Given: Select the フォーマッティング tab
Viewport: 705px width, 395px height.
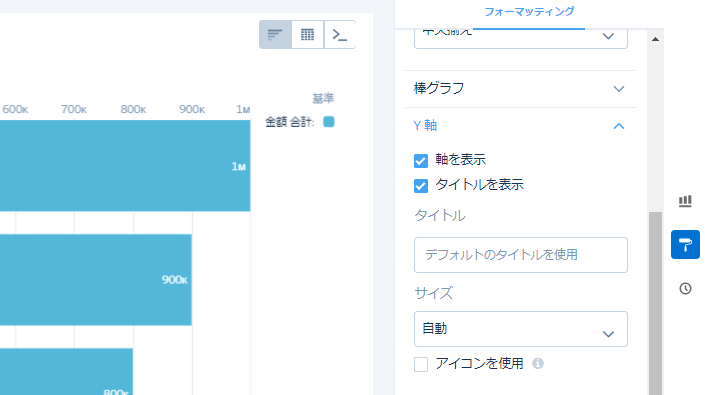Looking at the screenshot, I should 529,12.
